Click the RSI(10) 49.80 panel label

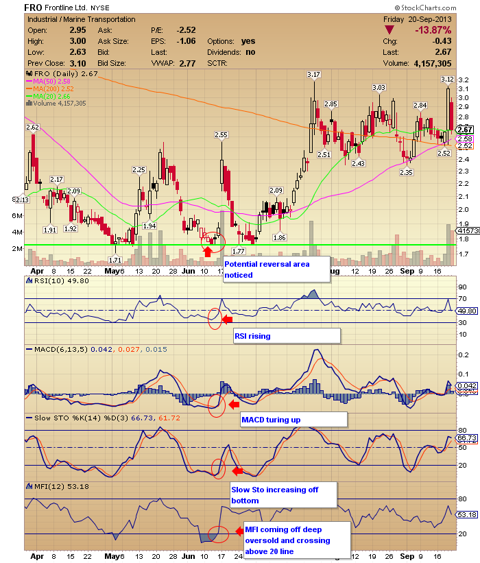pyautogui.click(x=62, y=281)
